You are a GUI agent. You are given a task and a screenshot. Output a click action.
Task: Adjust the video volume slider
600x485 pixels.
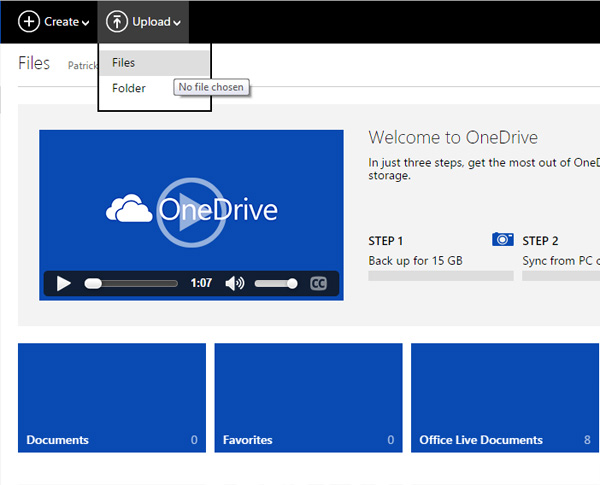coord(275,284)
